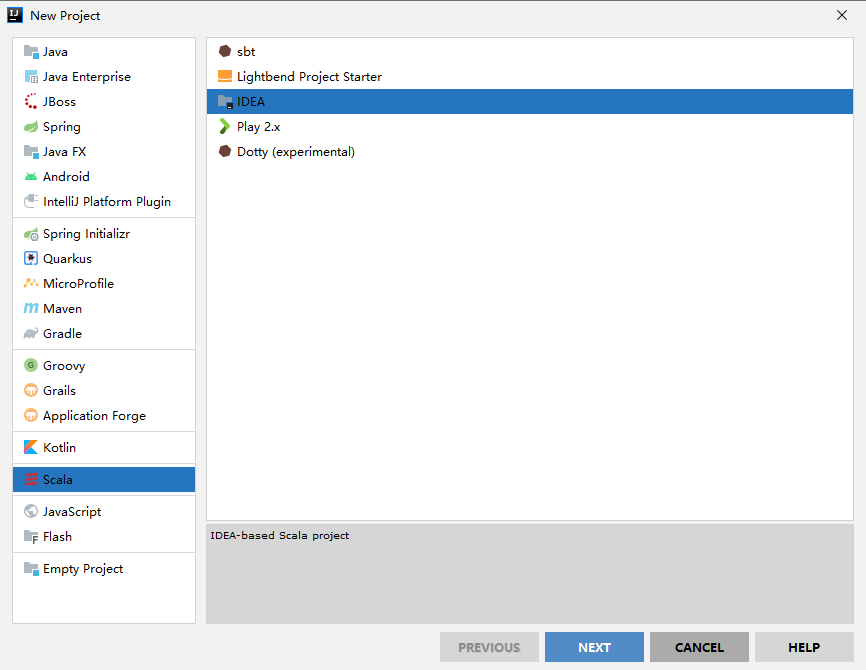Select the Android robot icon
The width and height of the screenshot is (866, 670).
[31, 177]
